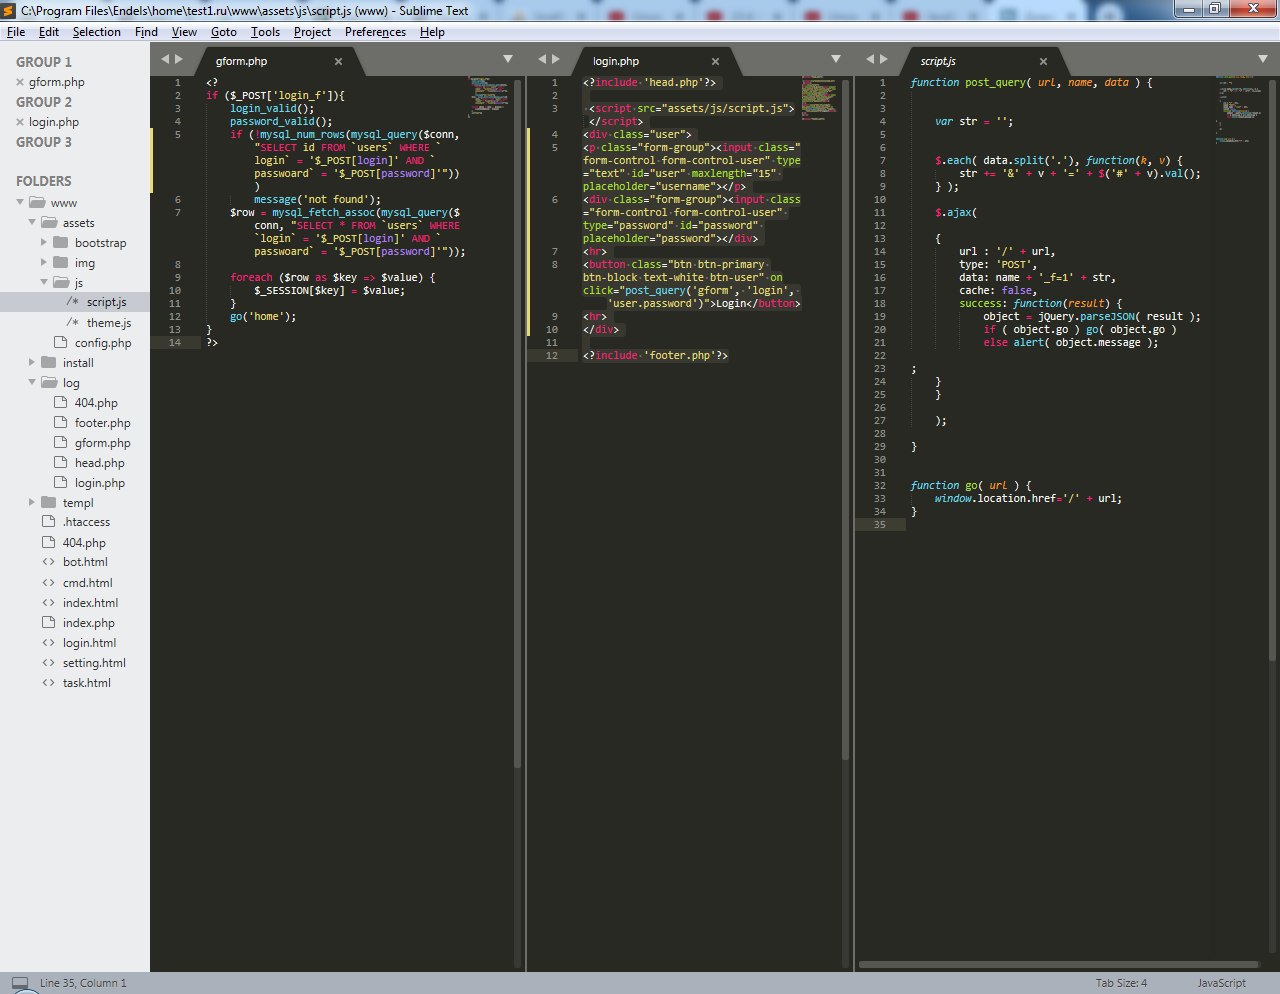Open bot.html in the sidebar
1280x994 pixels.
coord(85,562)
